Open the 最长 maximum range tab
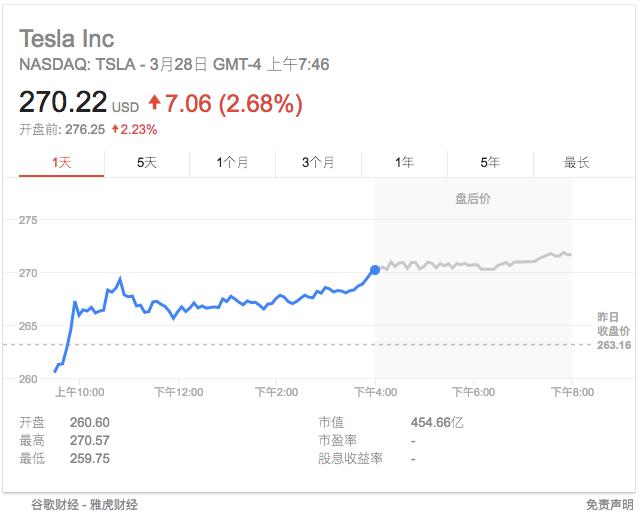The image size is (639, 515). click(x=576, y=163)
